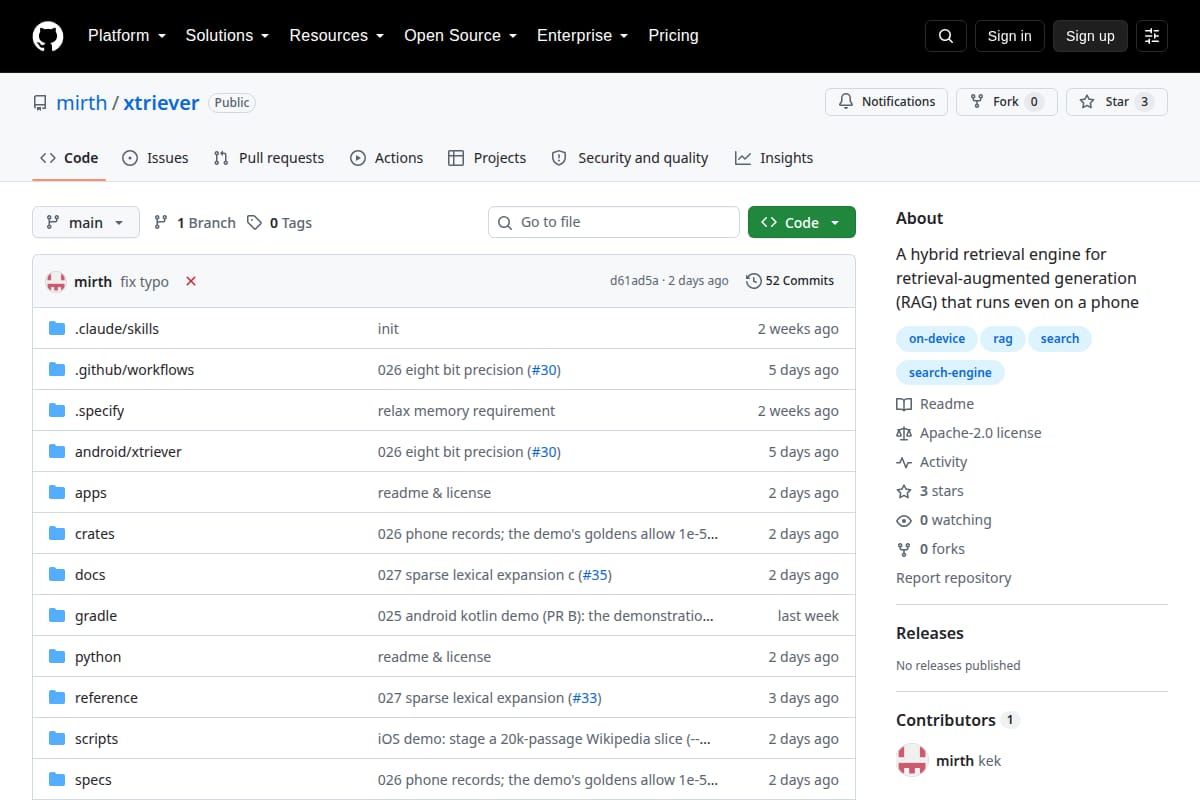Click the Activity pulse icon in About
This screenshot has width=1200, height=800.
point(904,462)
